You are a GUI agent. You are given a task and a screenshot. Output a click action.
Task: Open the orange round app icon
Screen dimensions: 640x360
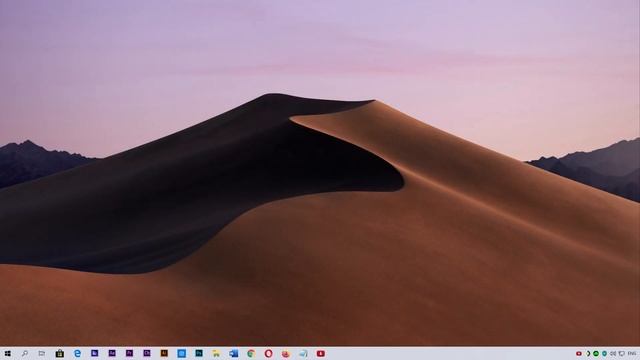[x=286, y=353]
